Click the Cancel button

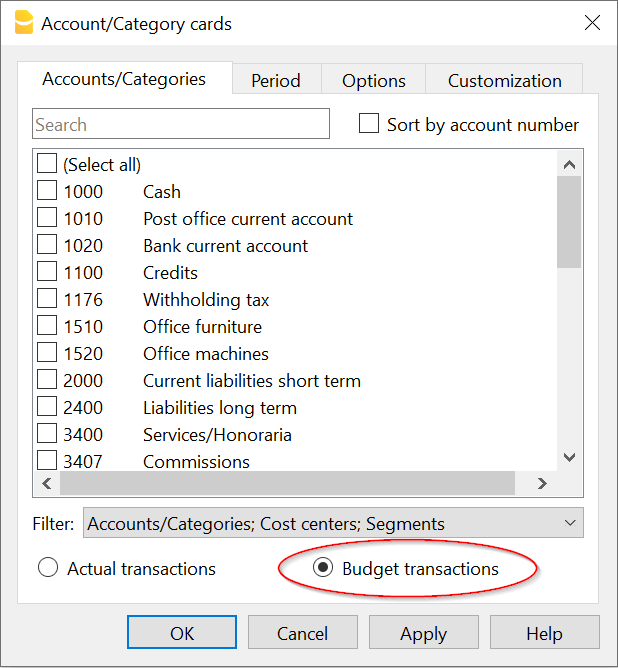coord(302,632)
